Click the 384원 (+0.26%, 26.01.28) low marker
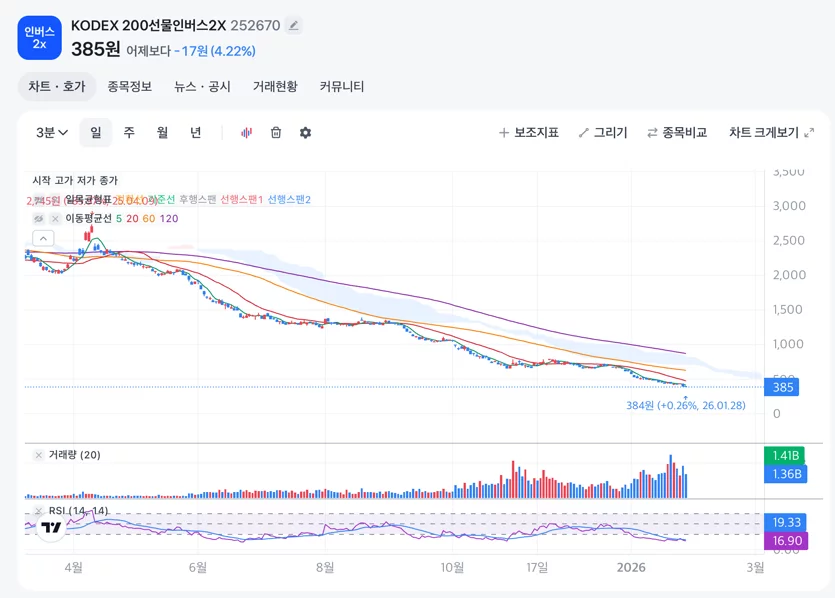835x598 pixels. pos(685,405)
